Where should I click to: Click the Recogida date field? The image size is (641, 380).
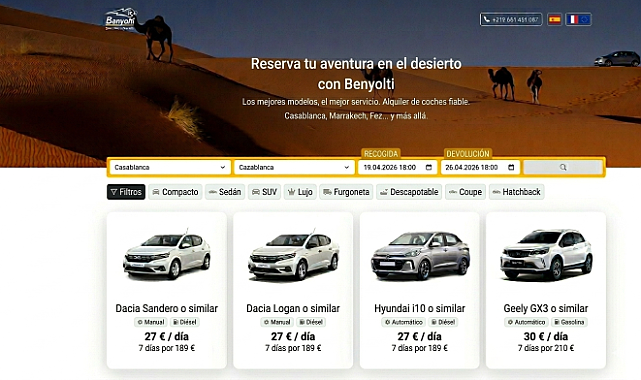point(397,167)
